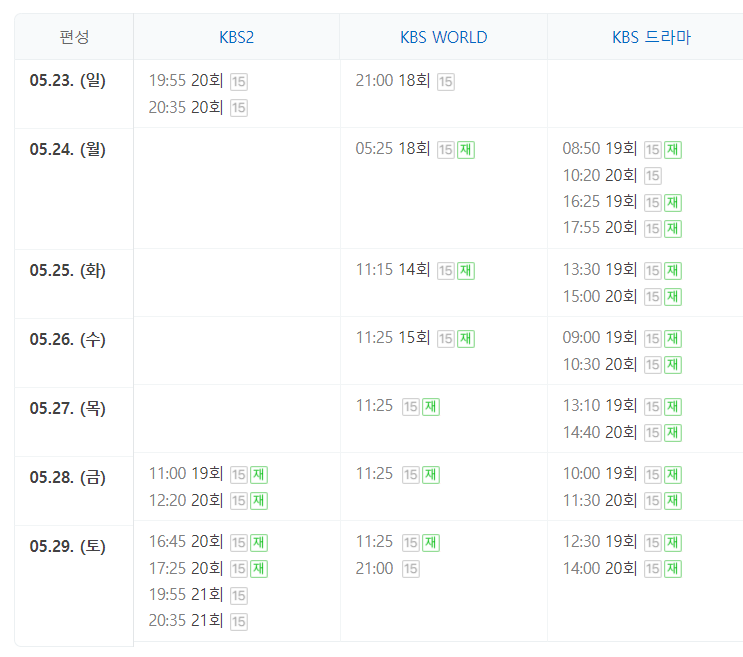This screenshot has height=657, width=743.
Task: Select the 05.27. (목) date row label
Action: pyautogui.click(x=68, y=408)
